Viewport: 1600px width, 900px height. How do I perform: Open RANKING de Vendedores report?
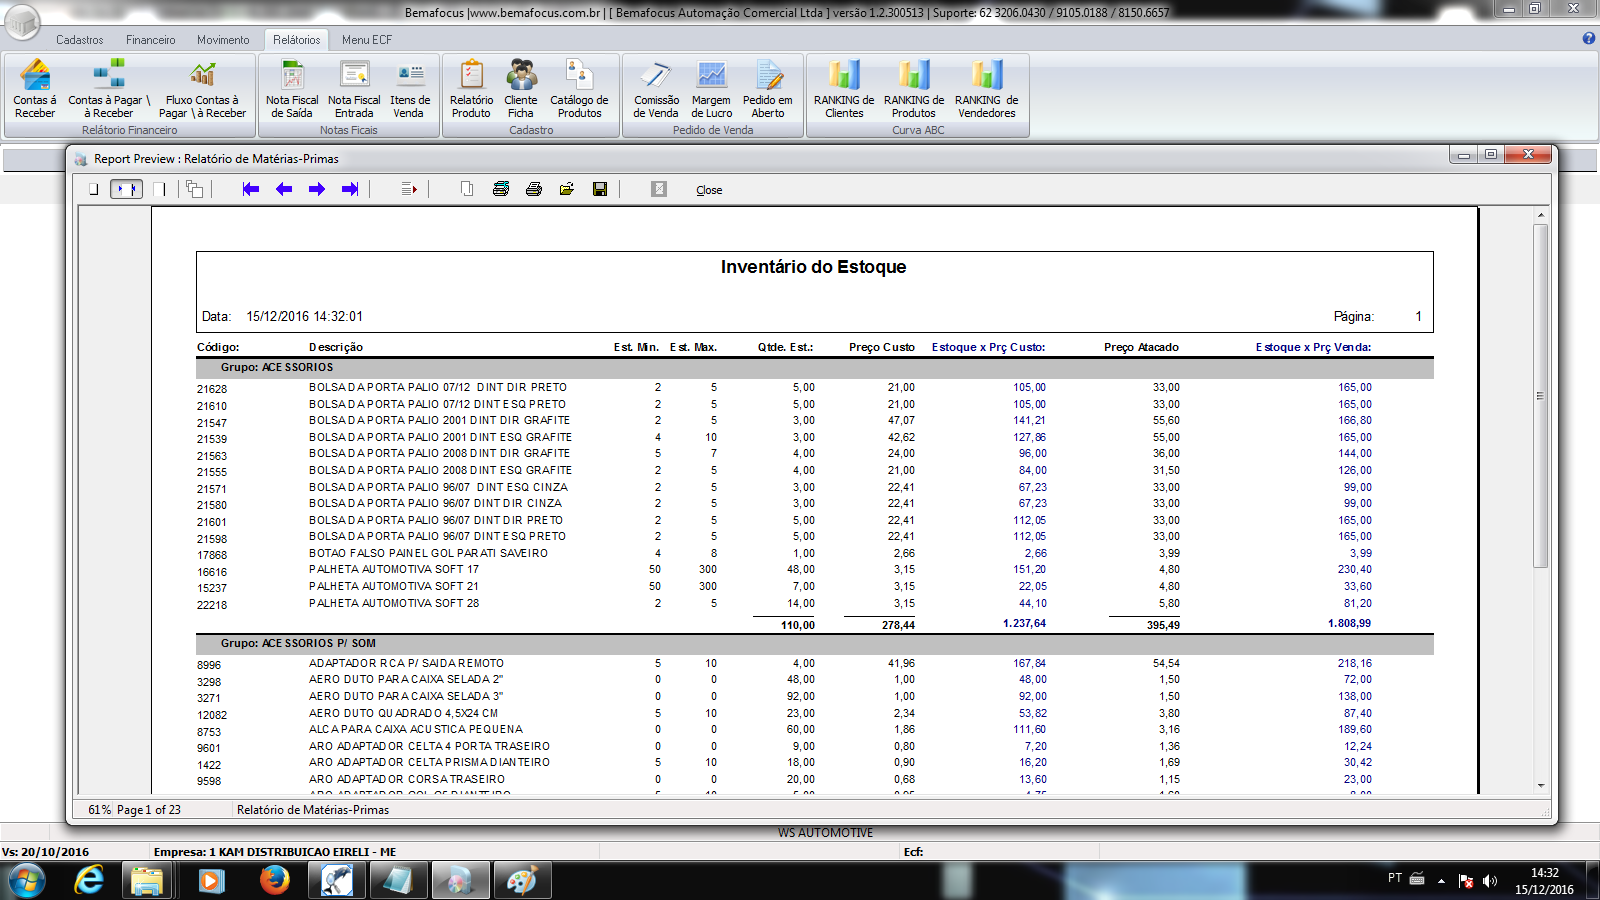986,89
